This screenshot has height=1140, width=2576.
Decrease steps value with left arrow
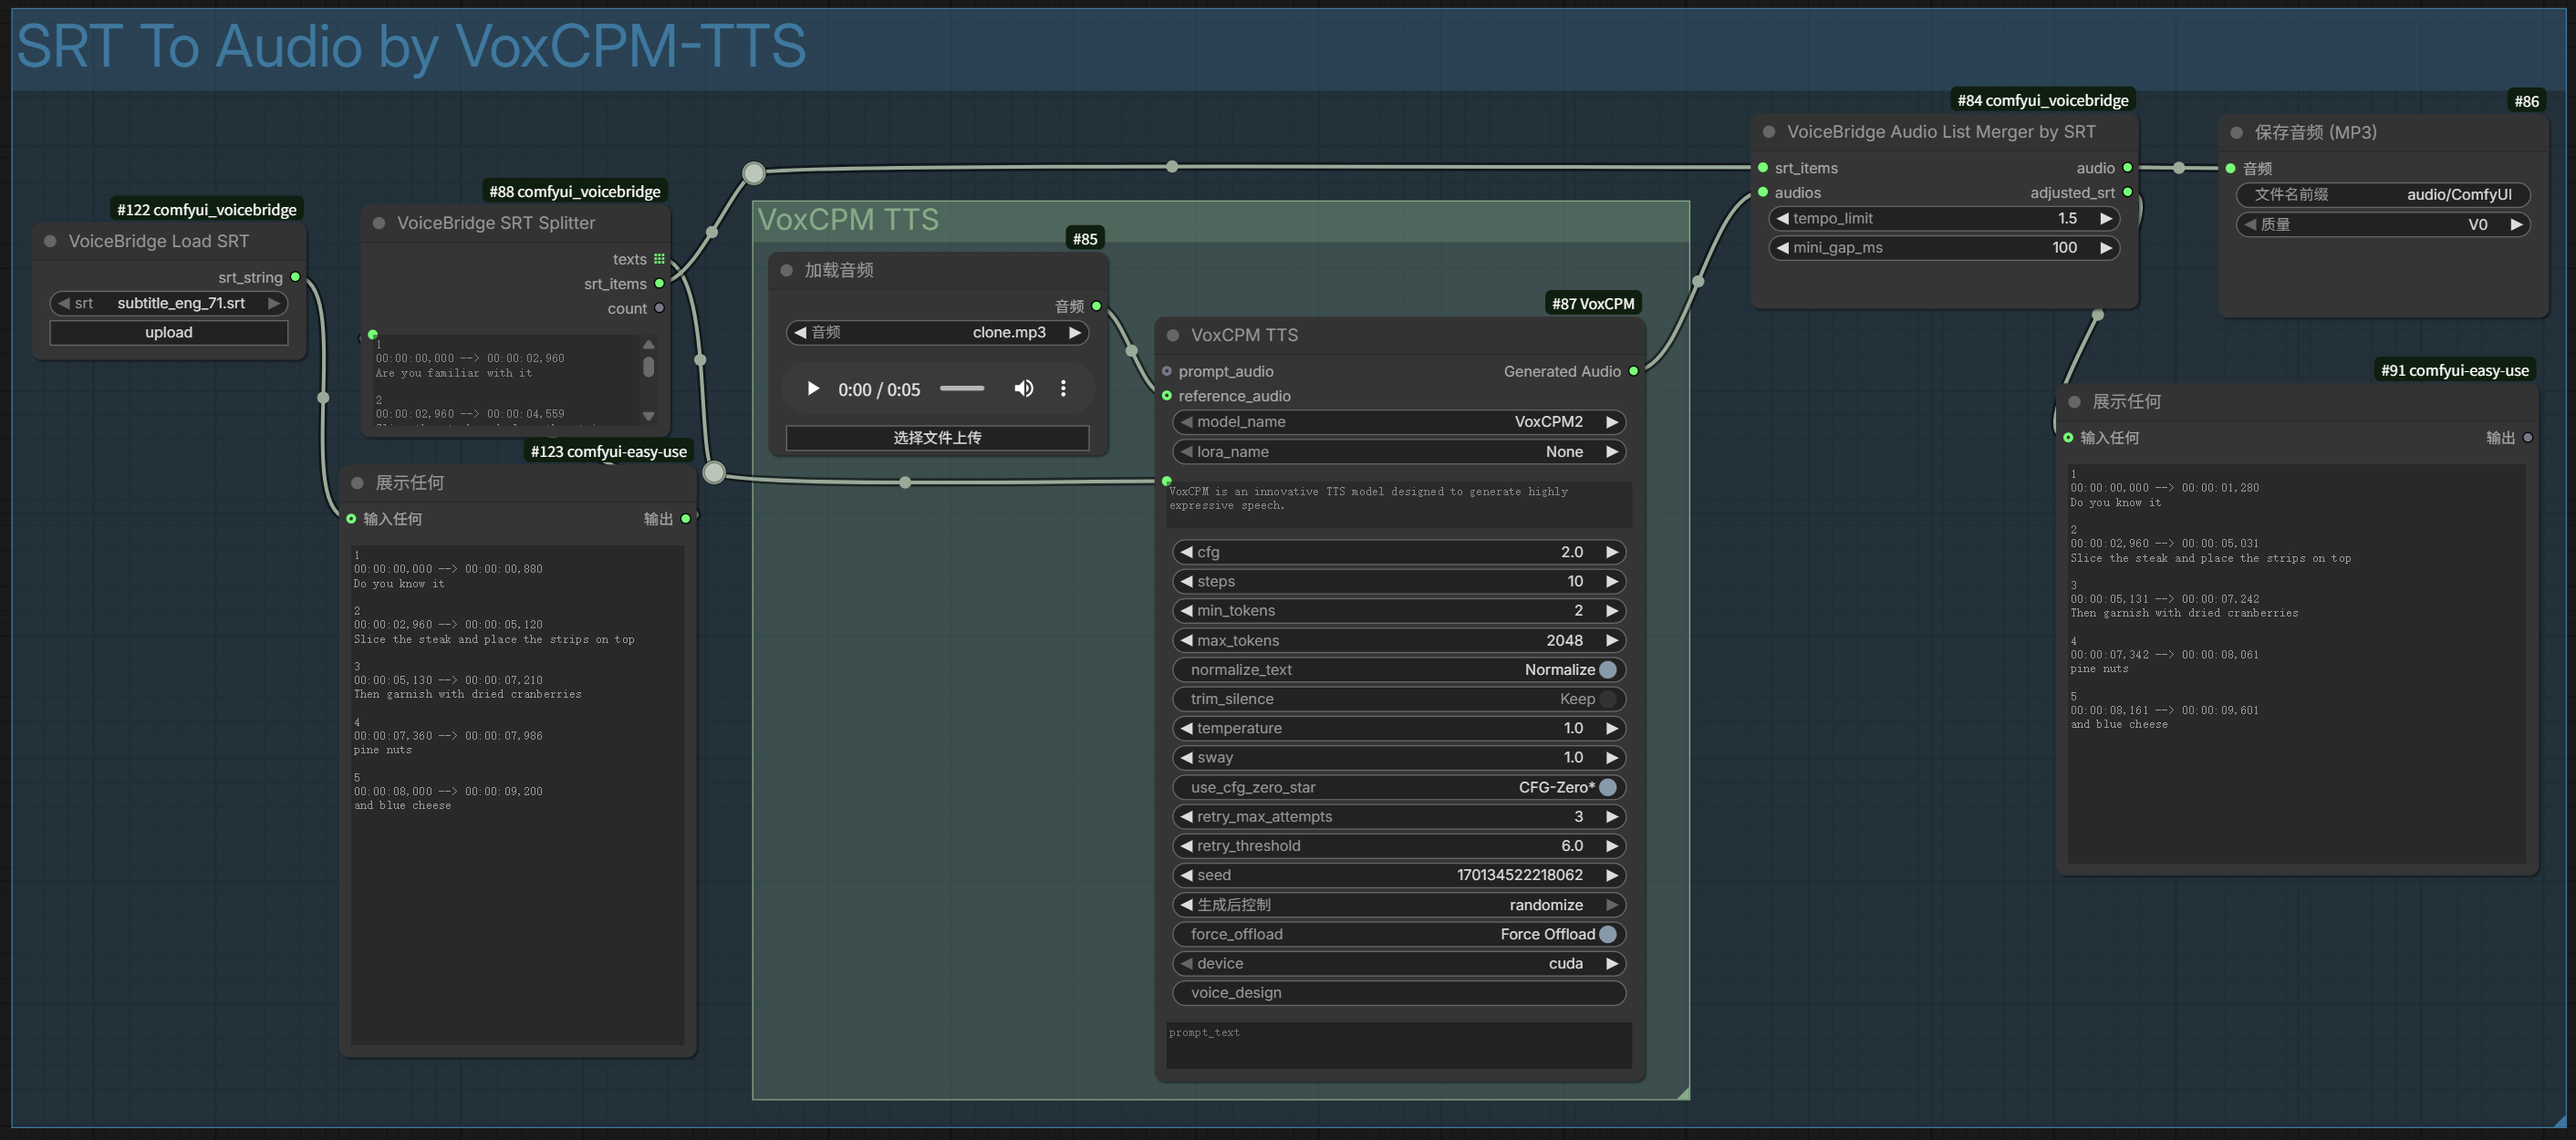tap(1186, 581)
